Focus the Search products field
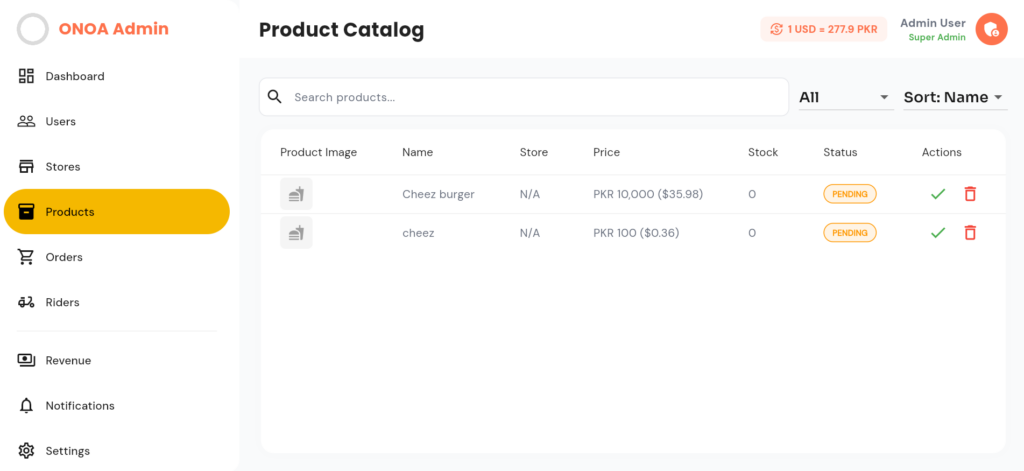The image size is (1024, 471). (x=524, y=97)
